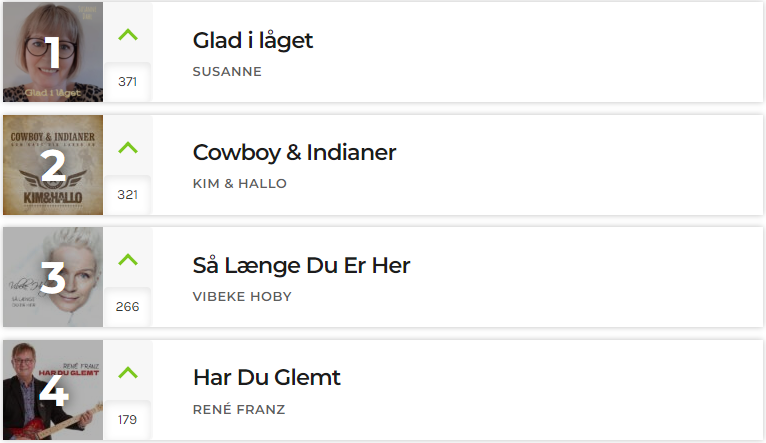This screenshot has height=443, width=766.
Task: Open the Har Du Glemt song title
Action: pos(267,378)
